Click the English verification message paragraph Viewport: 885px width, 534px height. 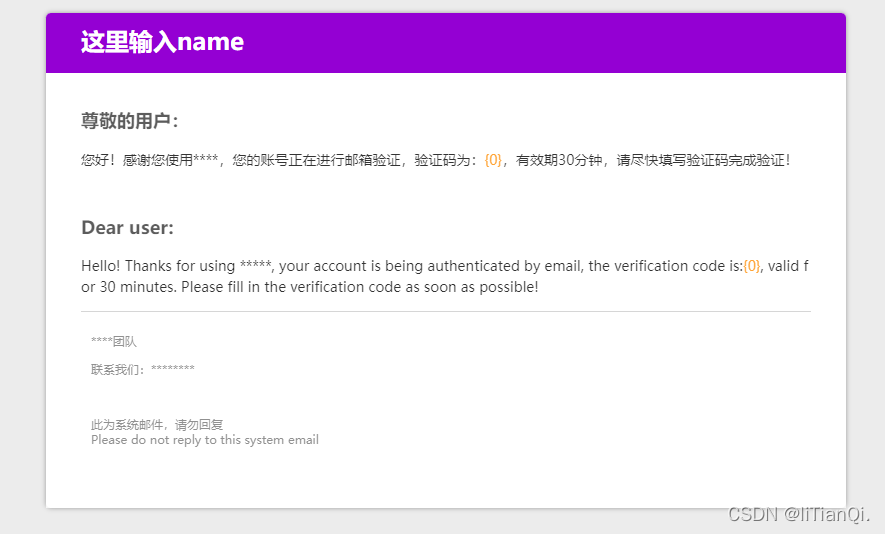[x=445, y=276]
